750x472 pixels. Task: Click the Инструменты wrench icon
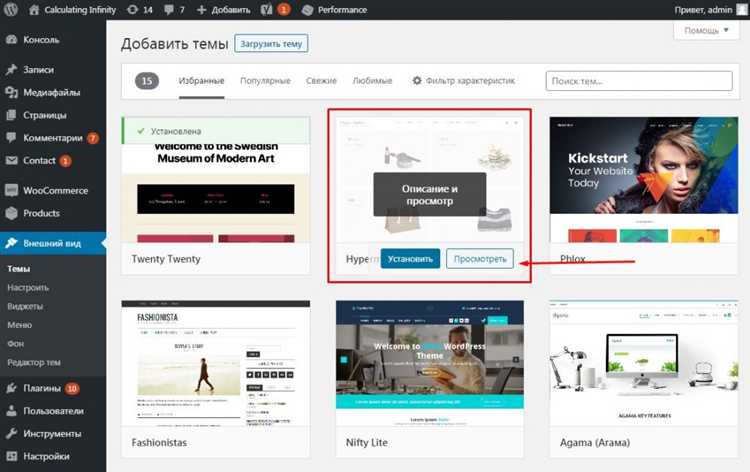pos(11,434)
